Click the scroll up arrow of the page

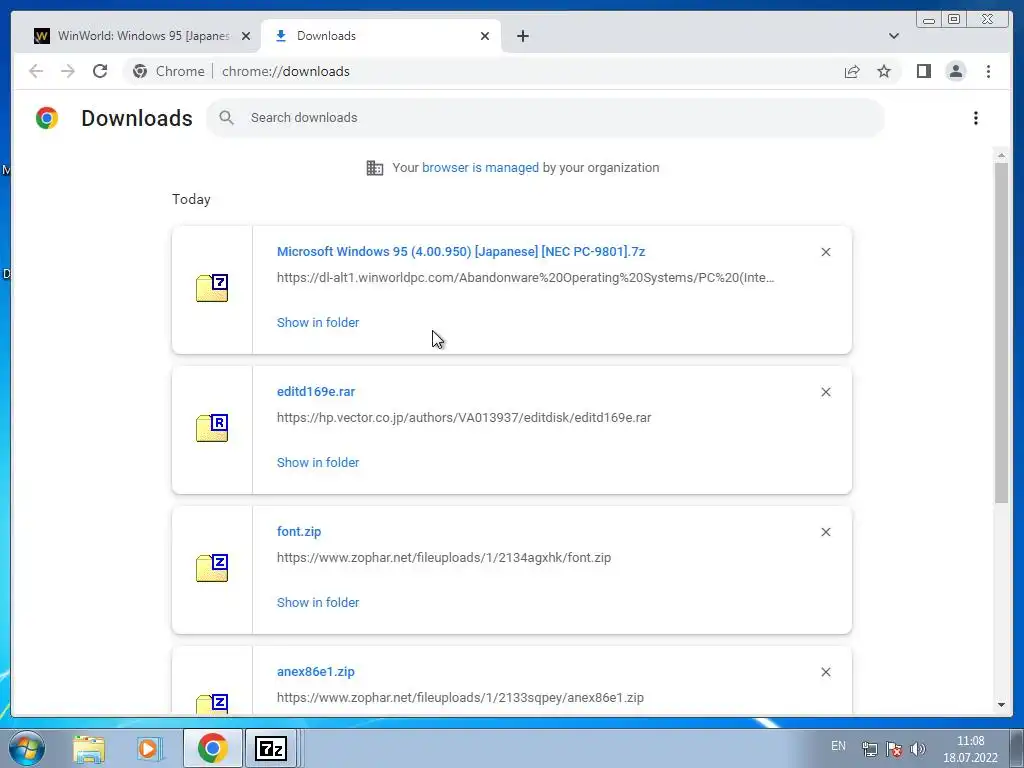pos(1001,155)
